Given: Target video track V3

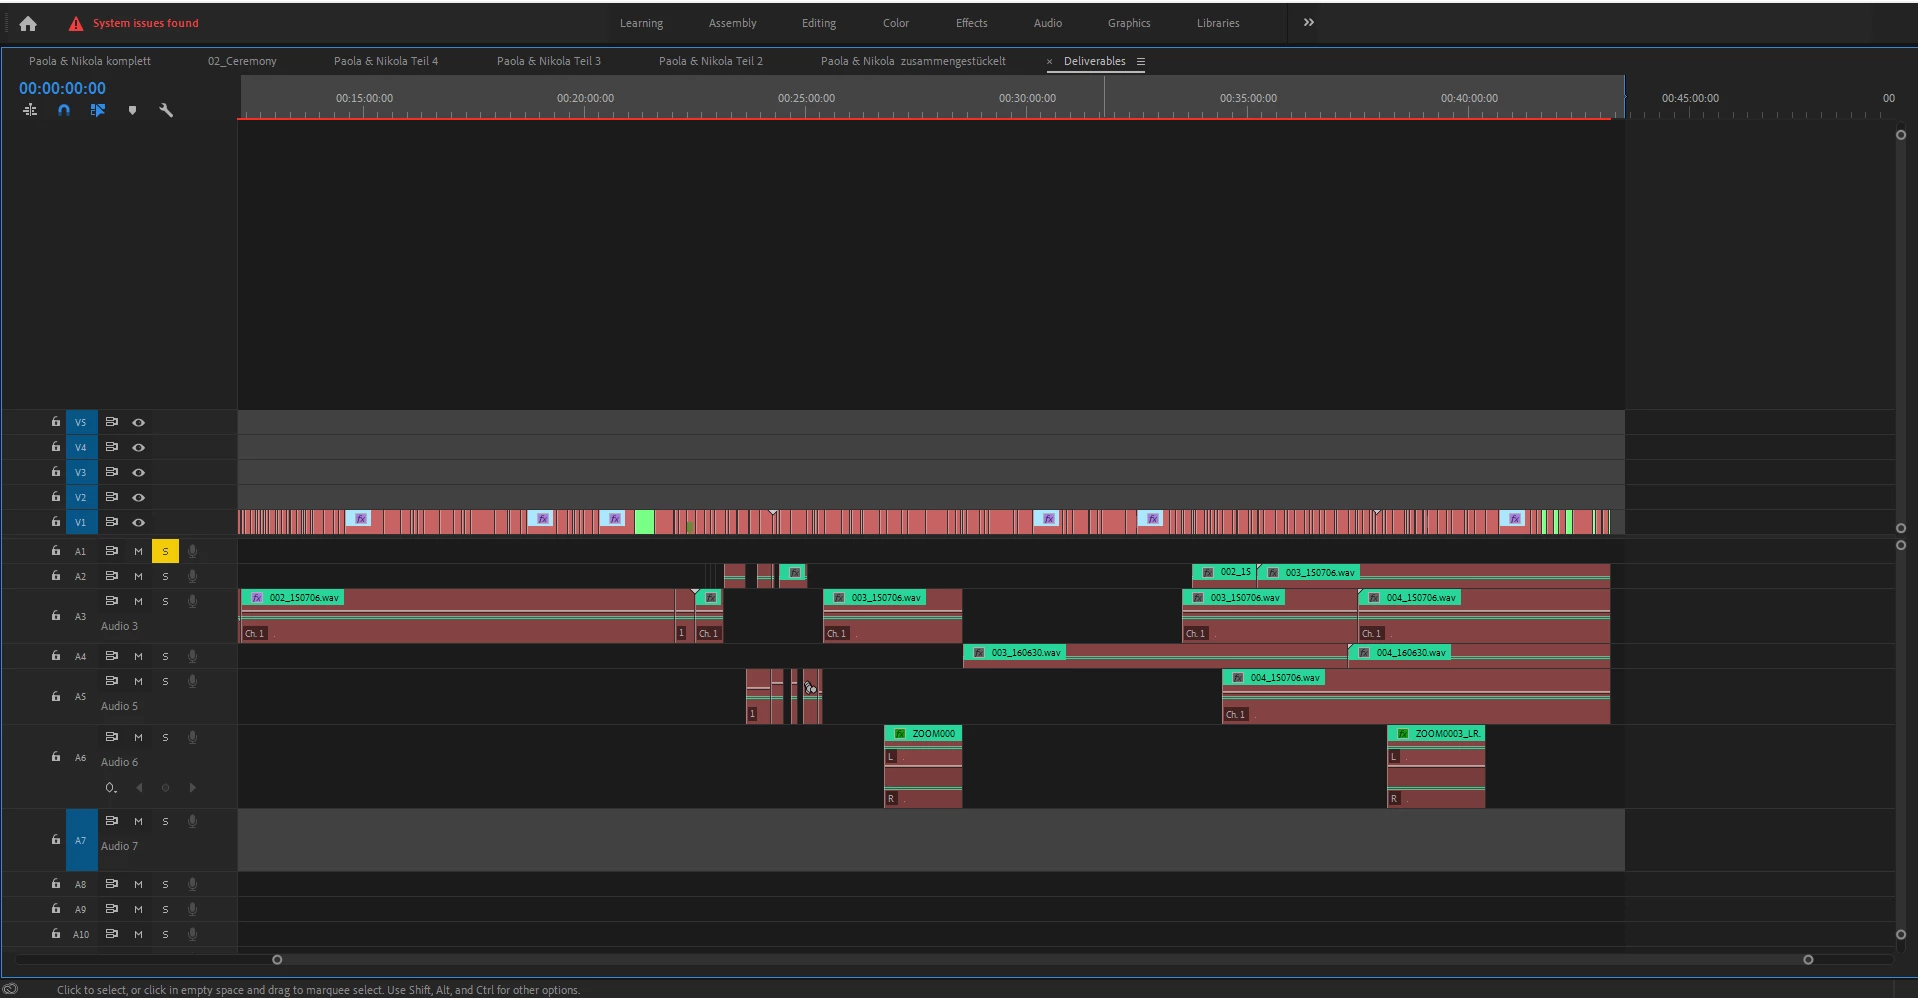Looking at the screenshot, I should 81,472.
